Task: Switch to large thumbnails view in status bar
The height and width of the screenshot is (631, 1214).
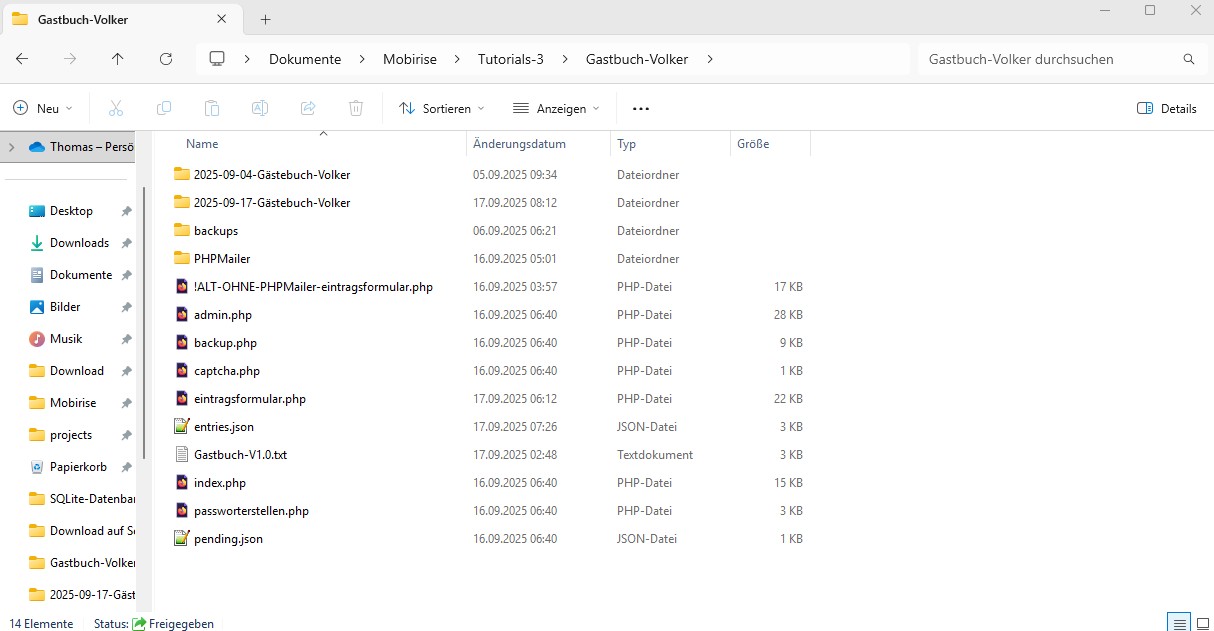Action: (x=1205, y=623)
